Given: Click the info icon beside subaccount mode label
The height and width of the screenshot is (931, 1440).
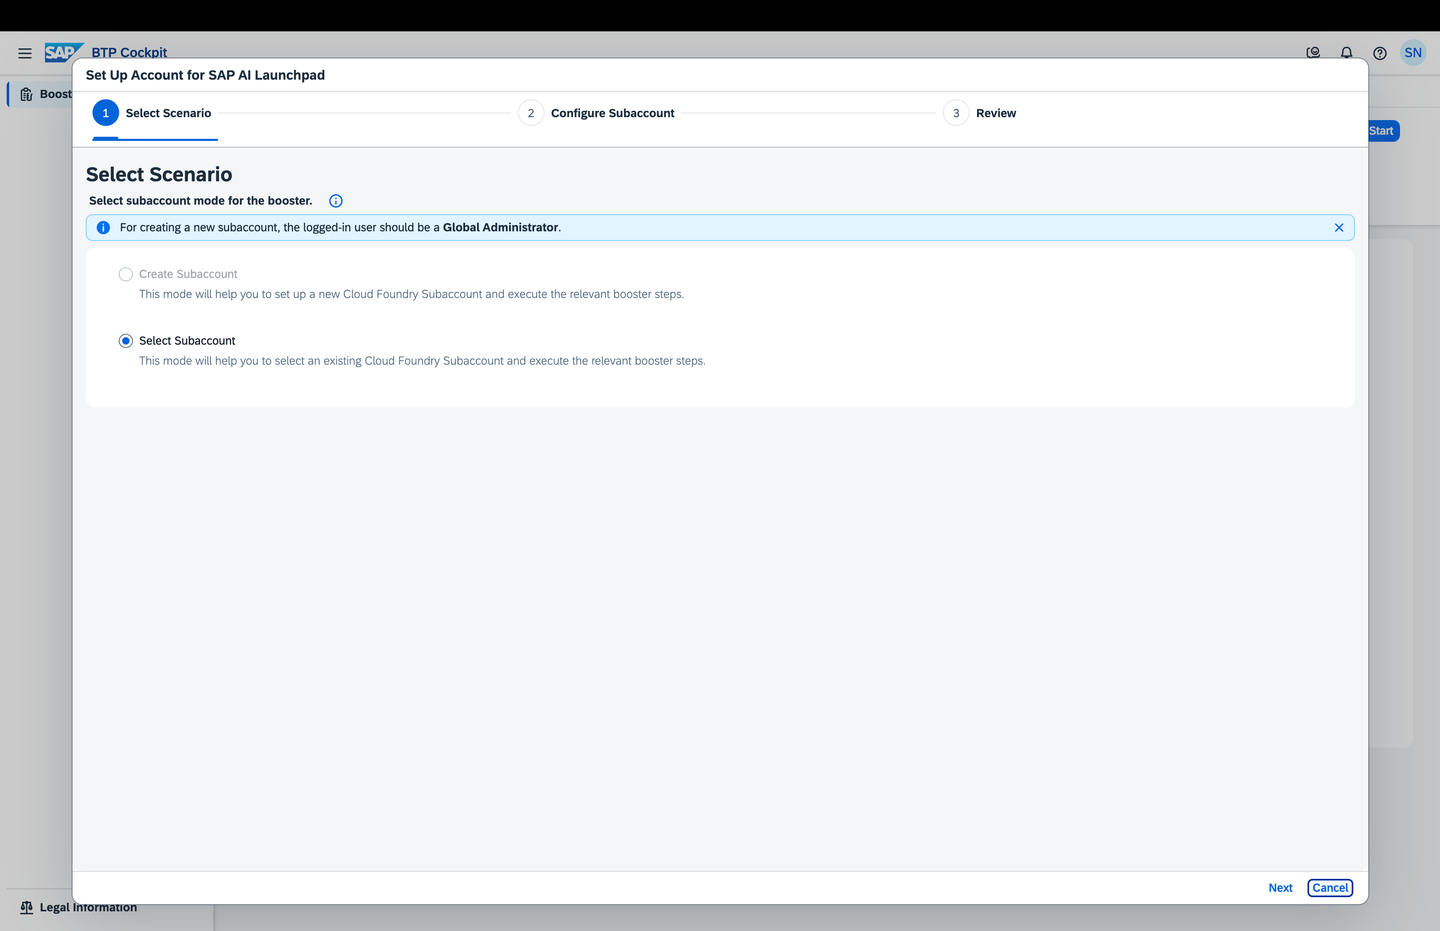Looking at the screenshot, I should coord(336,201).
